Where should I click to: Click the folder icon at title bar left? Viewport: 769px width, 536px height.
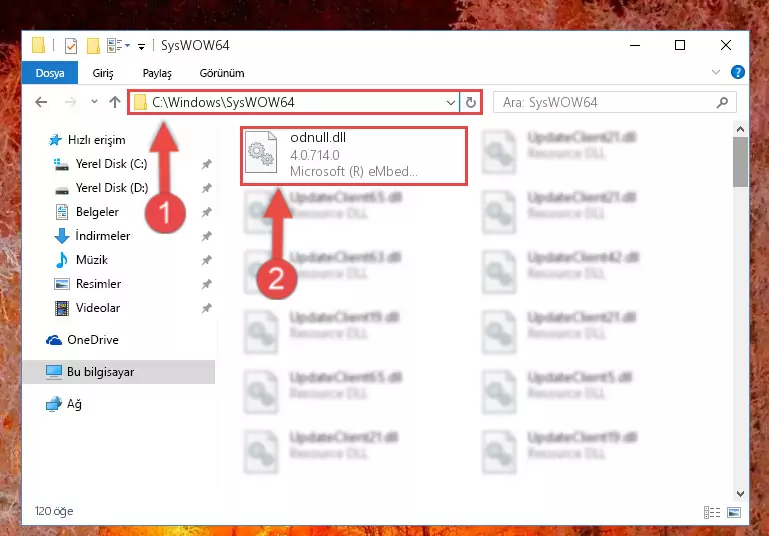tap(39, 45)
